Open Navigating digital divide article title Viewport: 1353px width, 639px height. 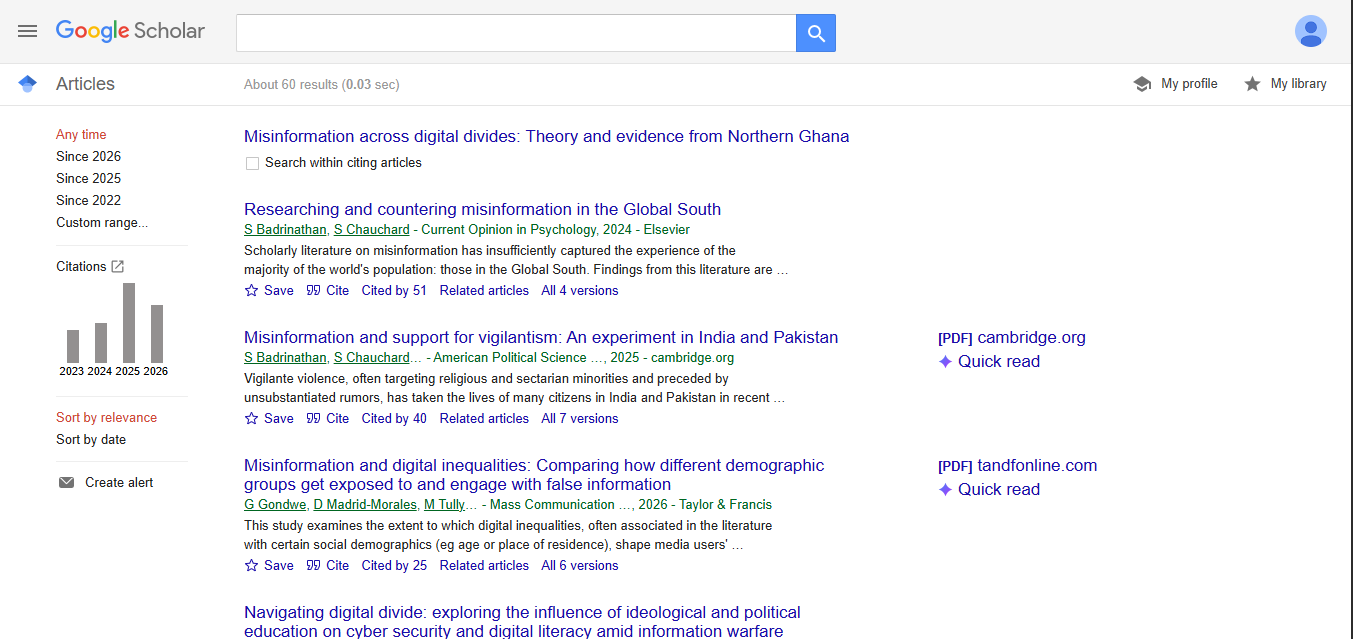(522, 621)
